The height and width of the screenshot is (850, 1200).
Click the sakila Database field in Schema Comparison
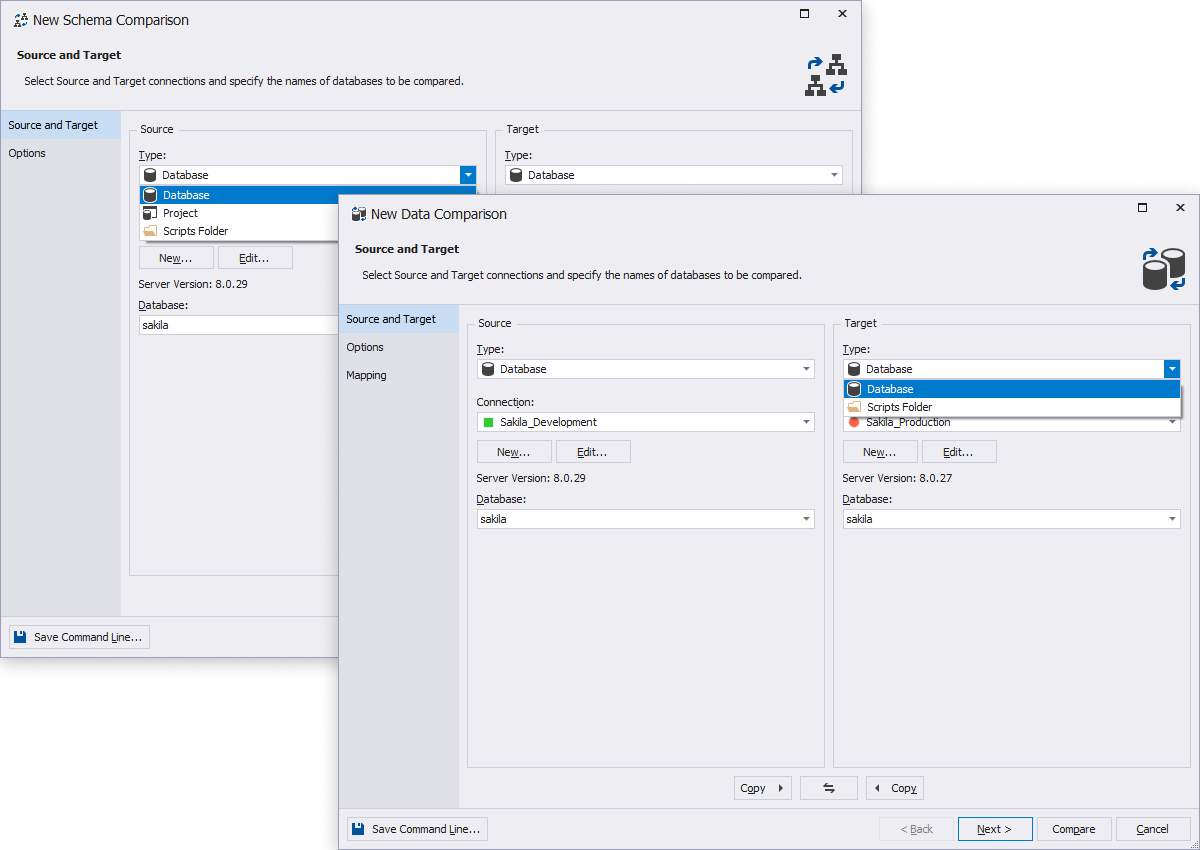[x=238, y=325]
